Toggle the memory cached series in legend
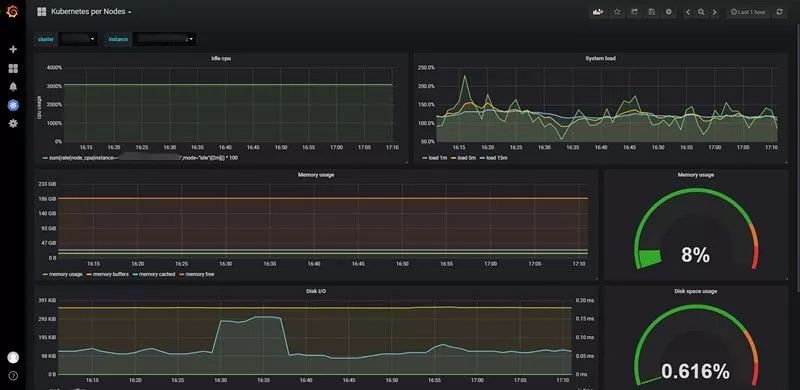This screenshot has width=800, height=390. pos(154,274)
